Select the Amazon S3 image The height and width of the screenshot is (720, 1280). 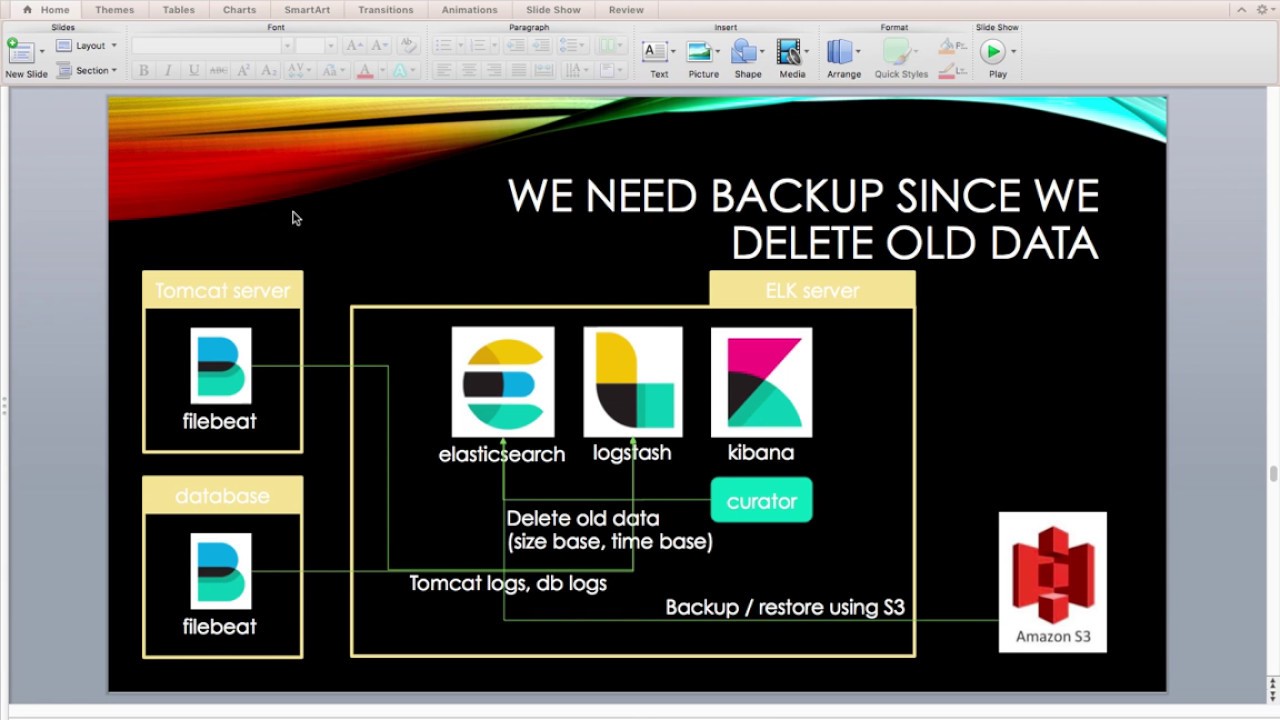1053,582
